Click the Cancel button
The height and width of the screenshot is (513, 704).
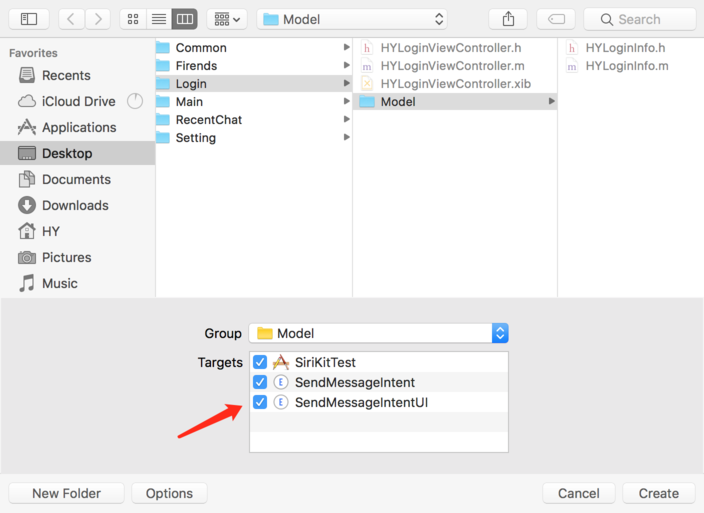tap(578, 493)
